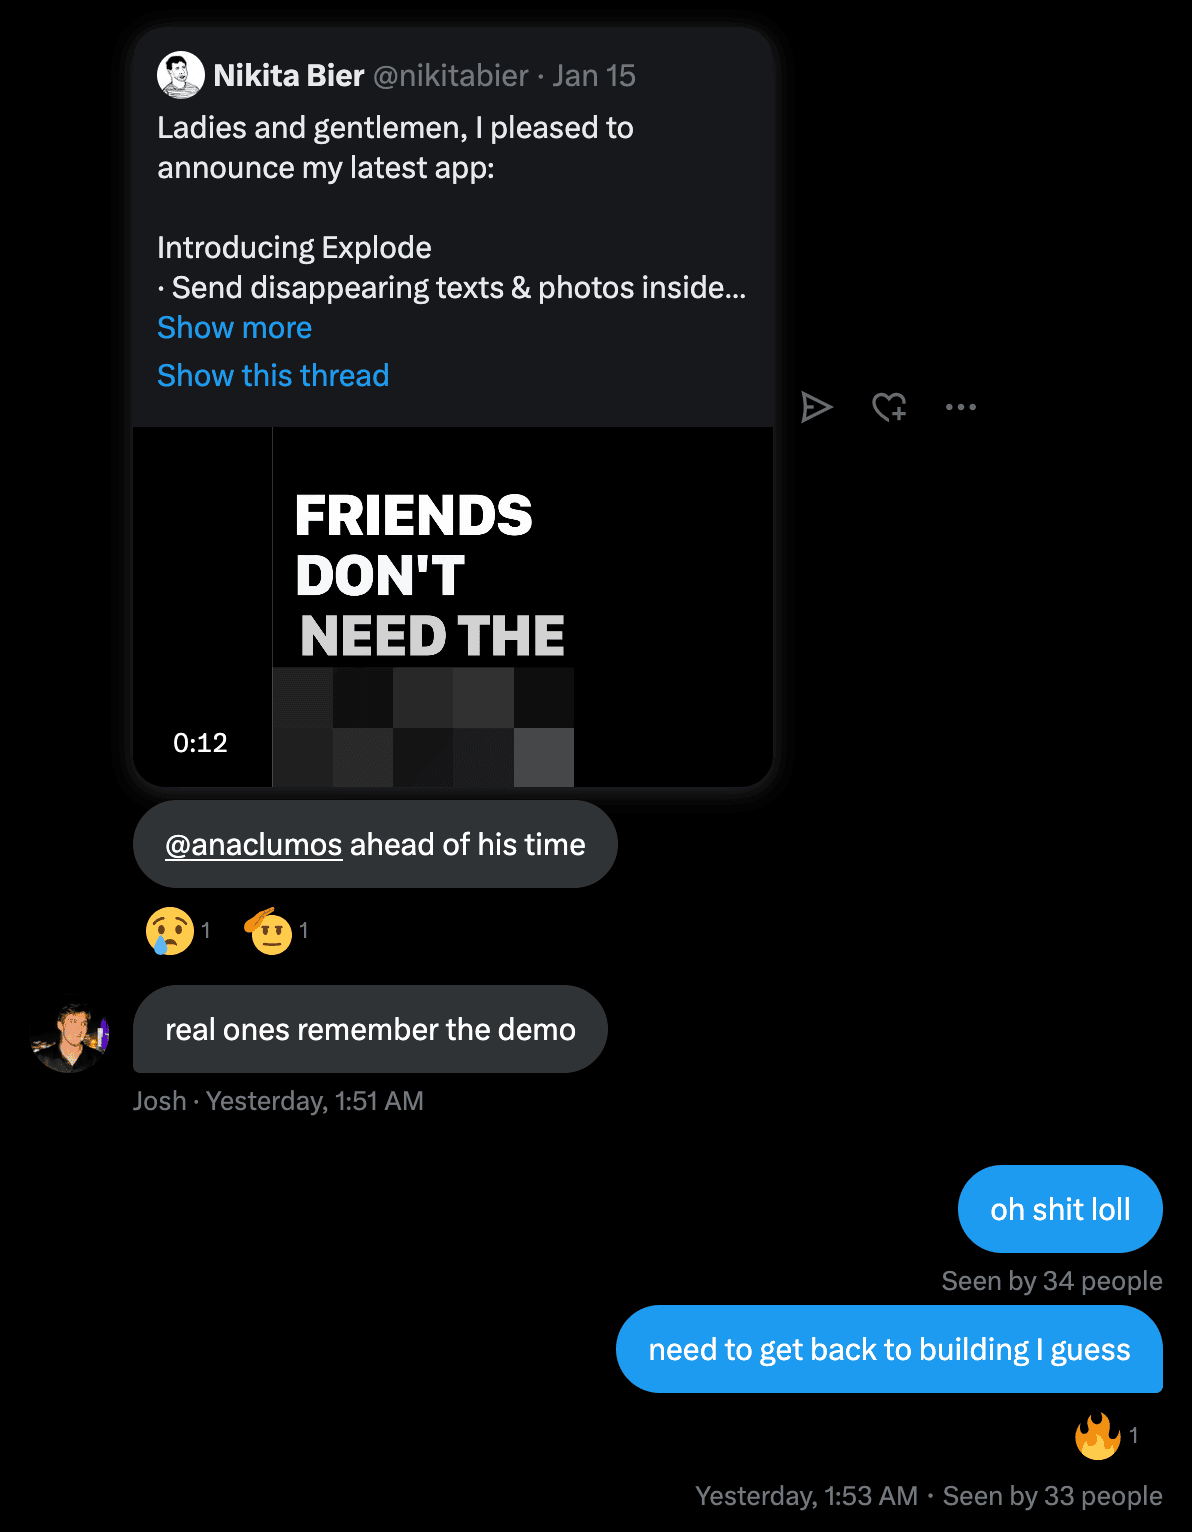
Task: Select the "oh shit loll" message bubble
Action: click(1060, 1210)
